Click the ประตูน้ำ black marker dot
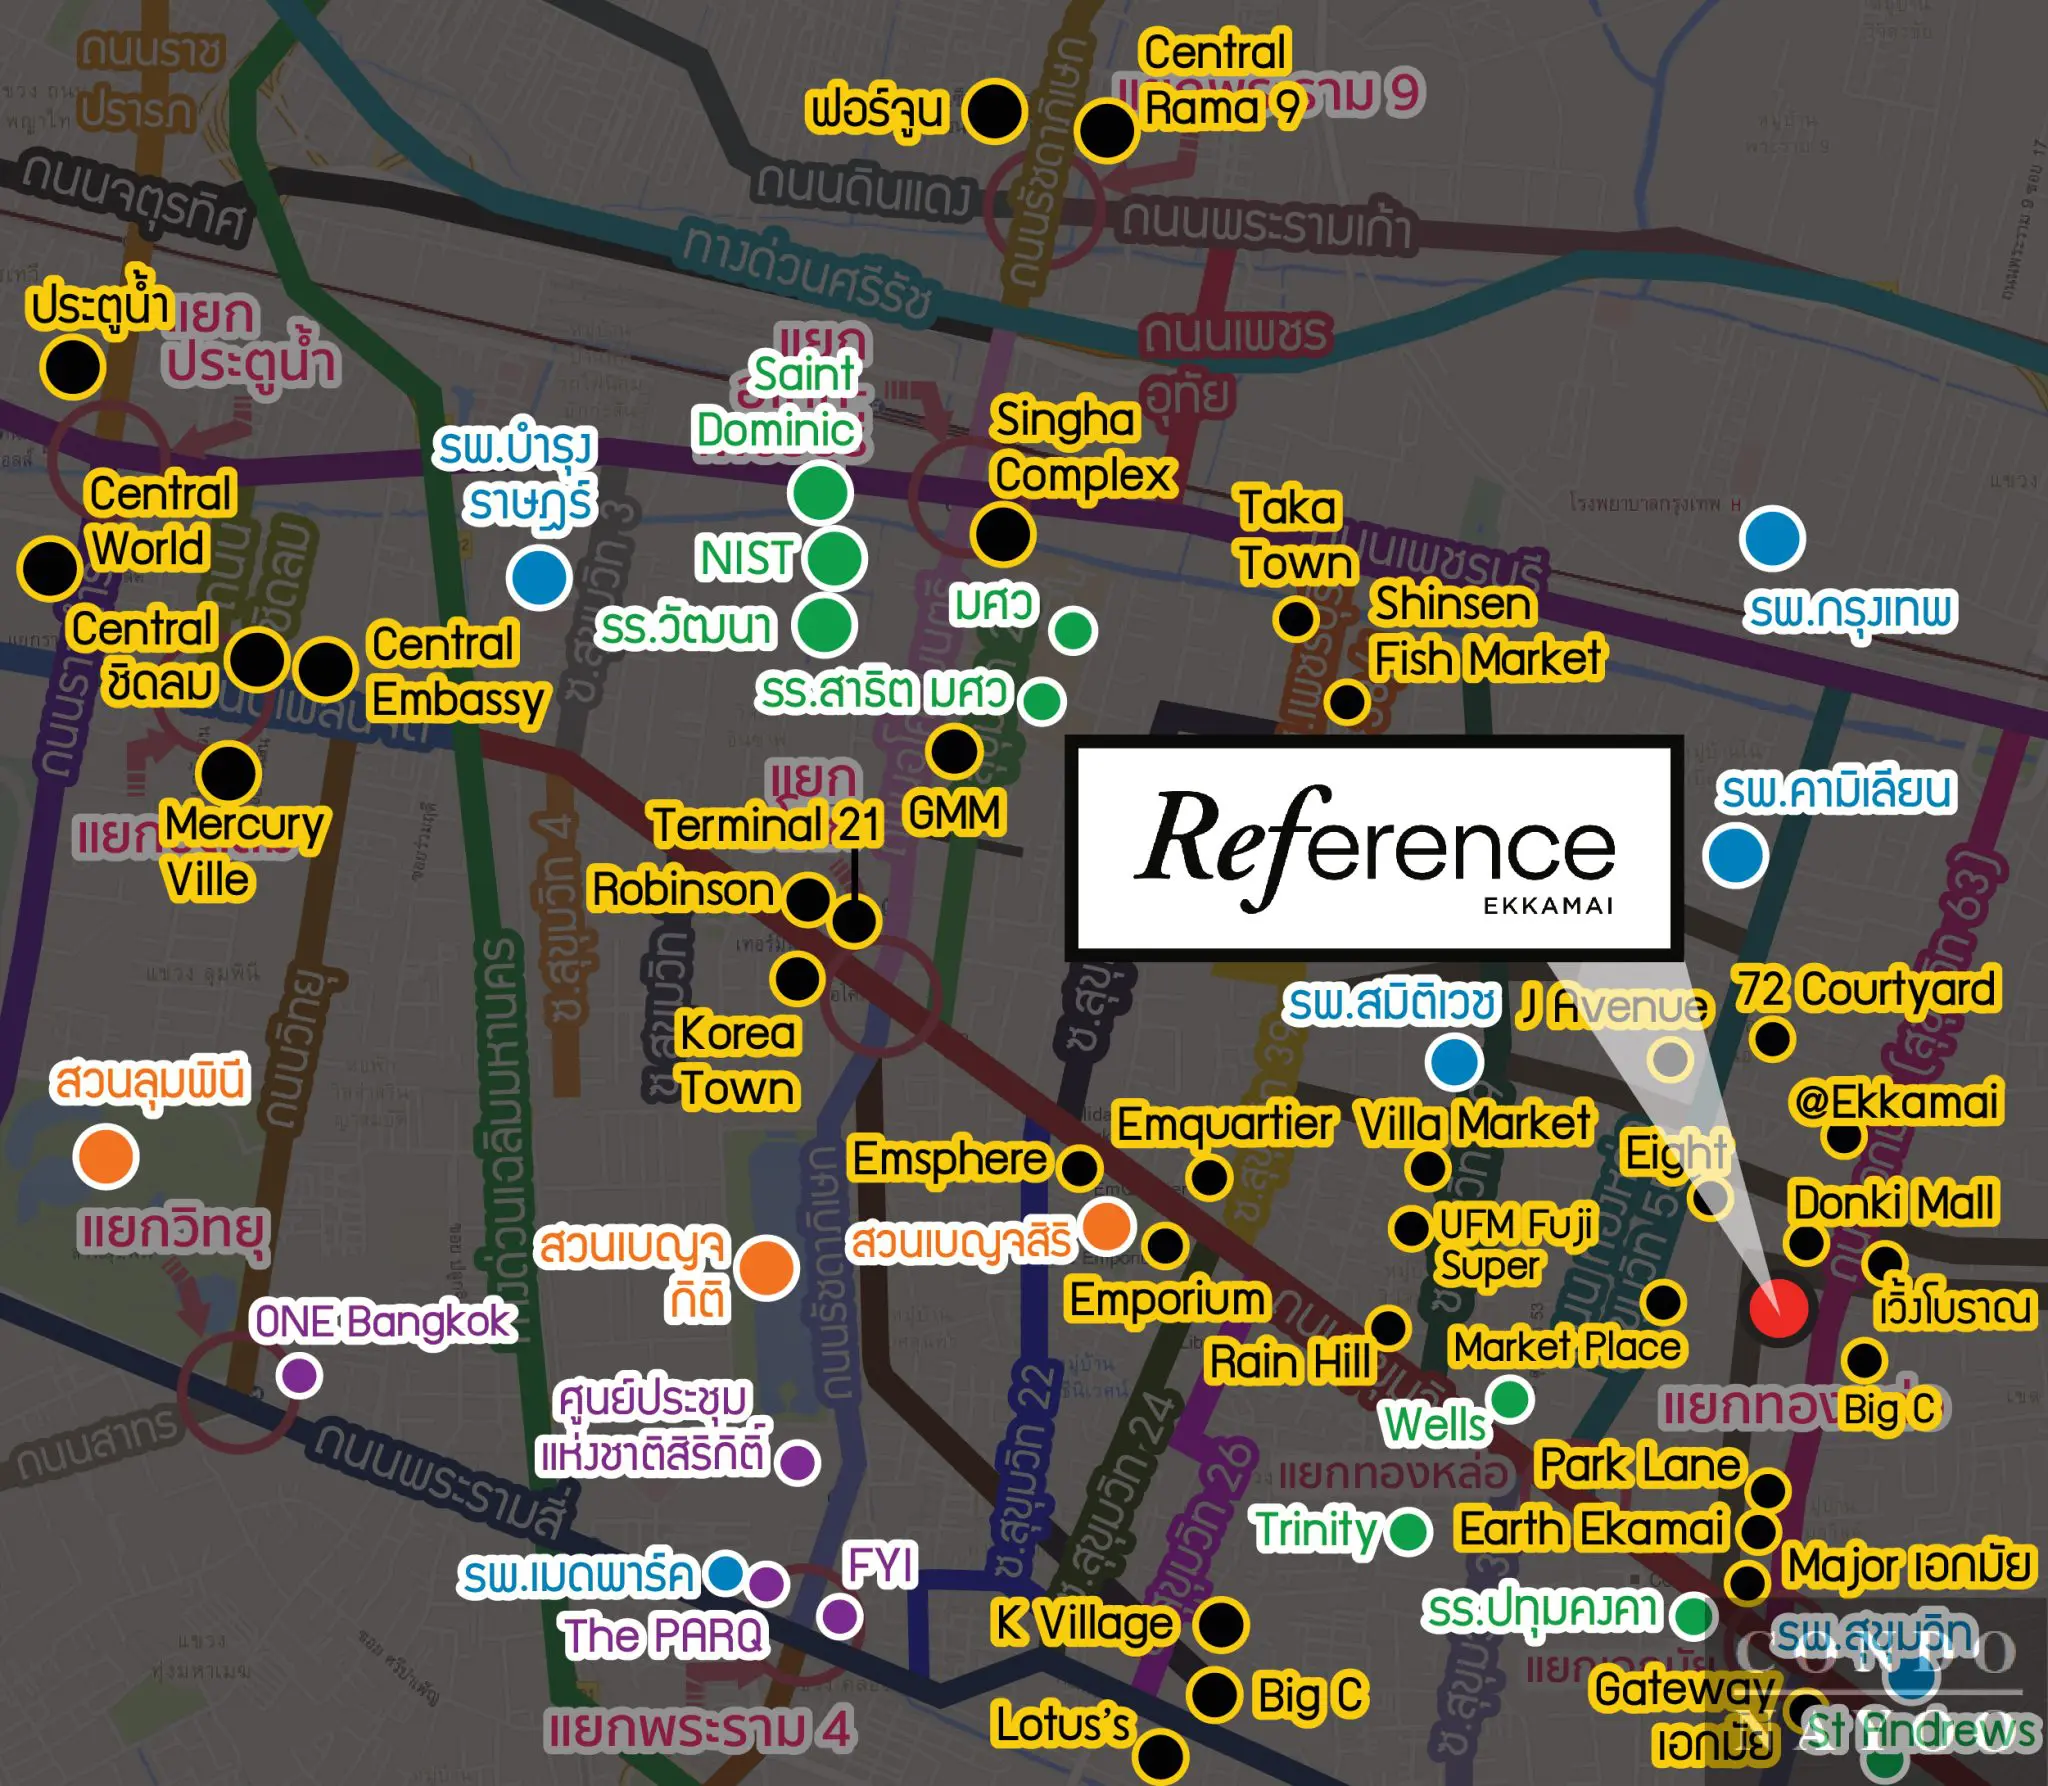2048x1786 pixels. click(72, 367)
